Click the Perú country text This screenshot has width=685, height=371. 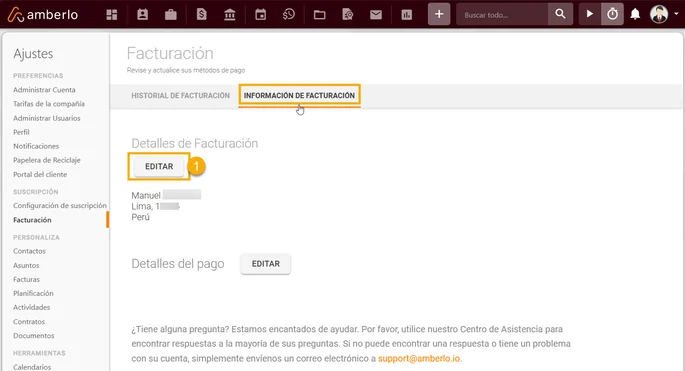point(140,217)
